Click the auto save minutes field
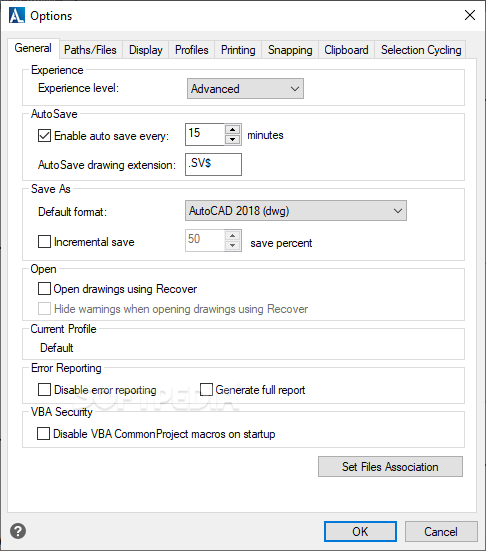 pos(205,134)
